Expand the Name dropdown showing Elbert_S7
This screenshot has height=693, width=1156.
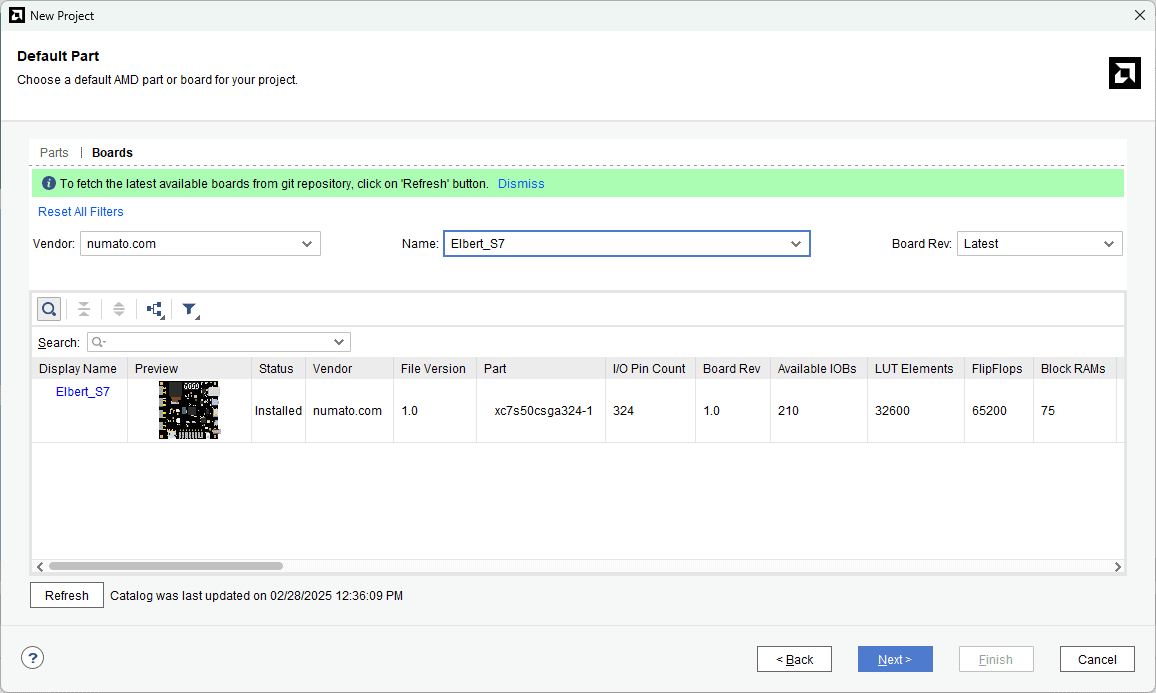(626, 244)
